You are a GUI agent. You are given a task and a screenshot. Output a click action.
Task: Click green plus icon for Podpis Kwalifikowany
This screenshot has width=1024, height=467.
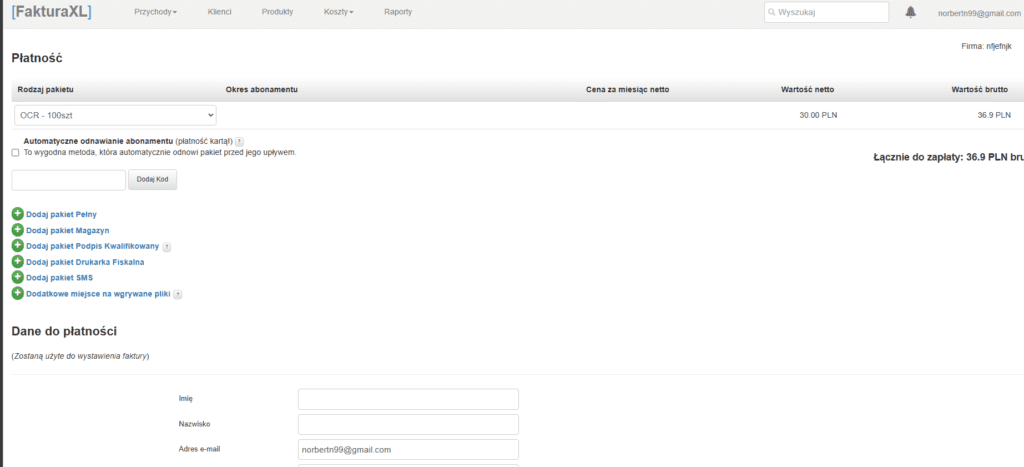pos(17,246)
